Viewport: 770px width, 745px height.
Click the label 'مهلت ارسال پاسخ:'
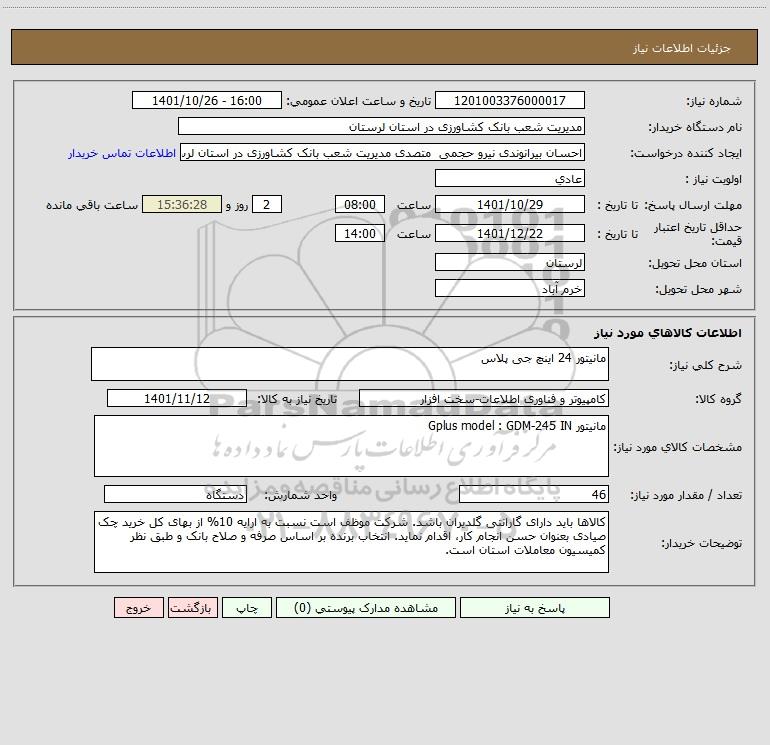click(x=693, y=205)
